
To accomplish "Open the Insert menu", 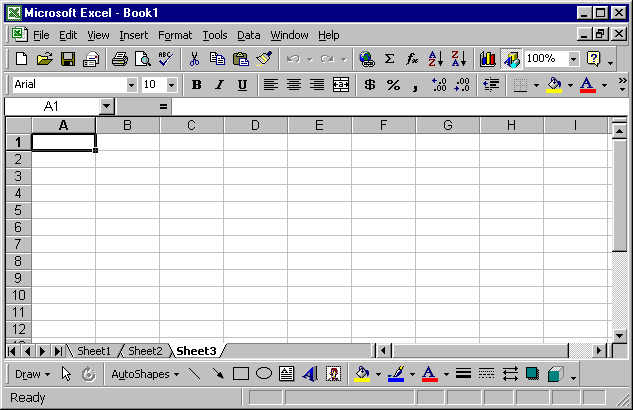I will tap(134, 36).
